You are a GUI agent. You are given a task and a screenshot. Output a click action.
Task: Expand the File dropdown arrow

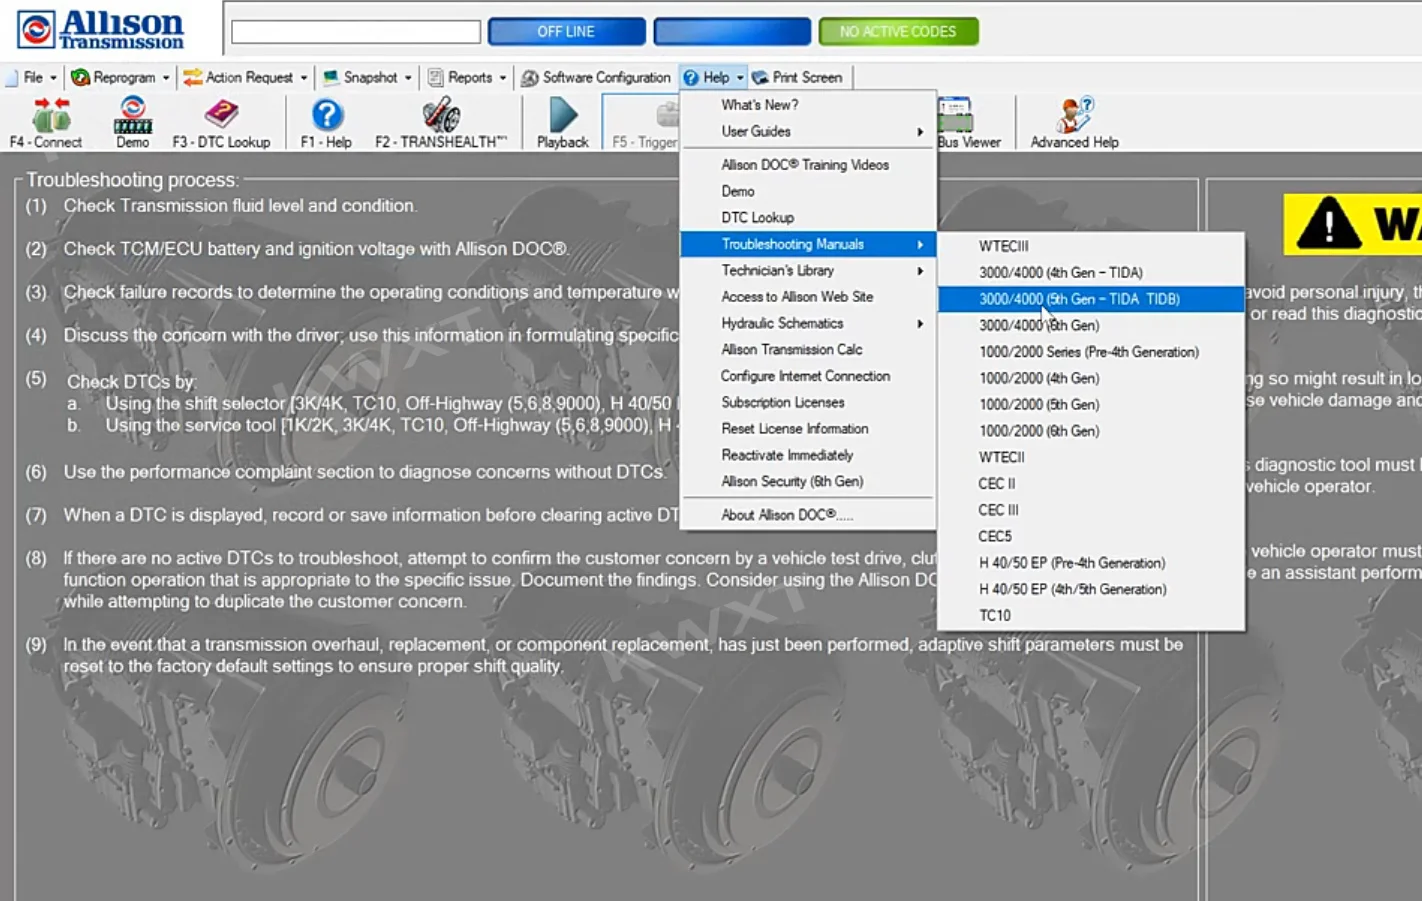click(x=53, y=78)
